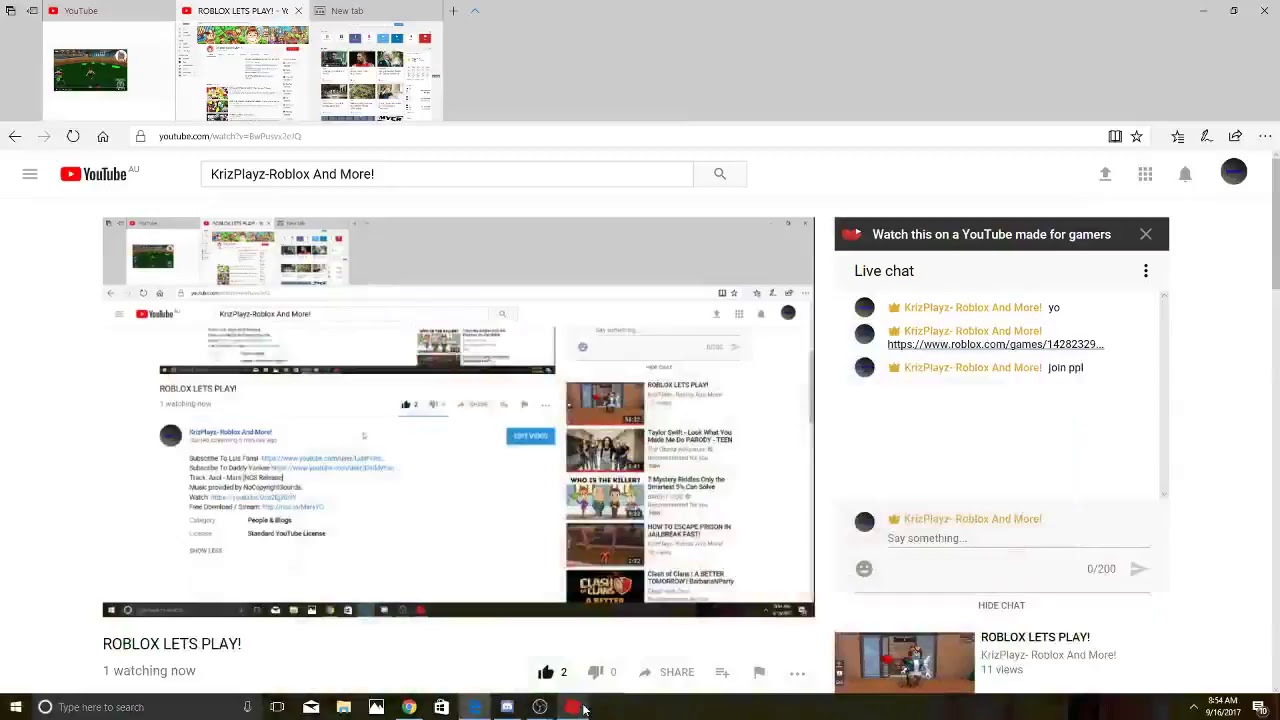Open the ROBLOX LETS PLAY! suggested video thumbnail
The height and width of the screenshot is (720, 1280).
[x=904, y=661]
